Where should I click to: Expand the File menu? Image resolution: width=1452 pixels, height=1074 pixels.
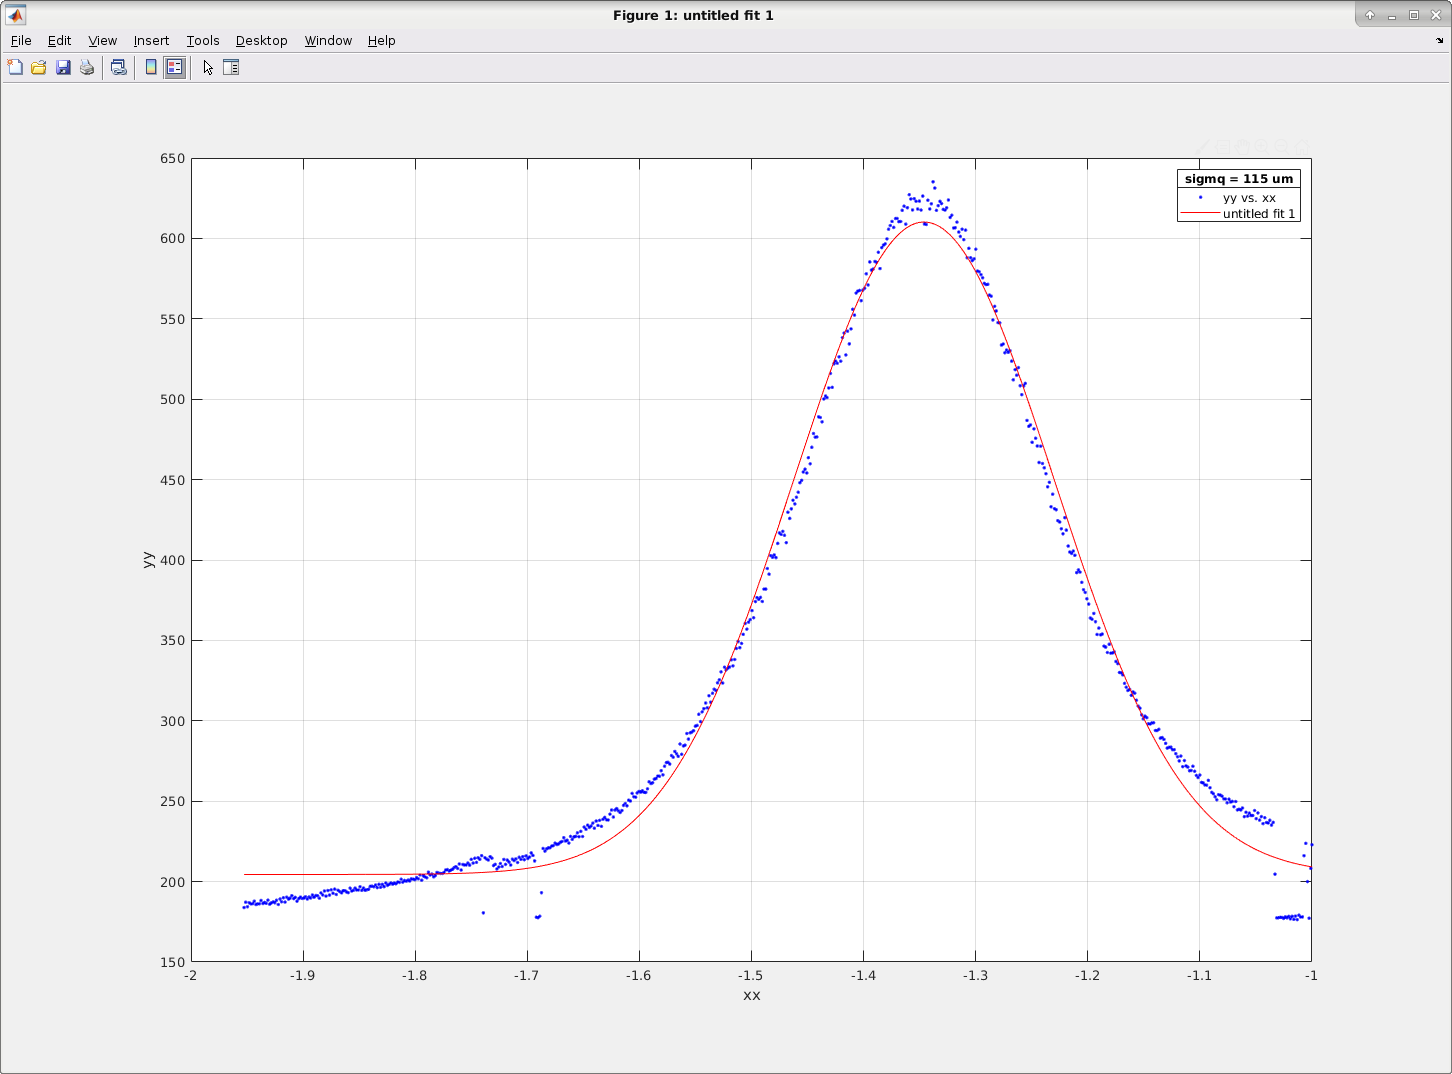[21, 40]
